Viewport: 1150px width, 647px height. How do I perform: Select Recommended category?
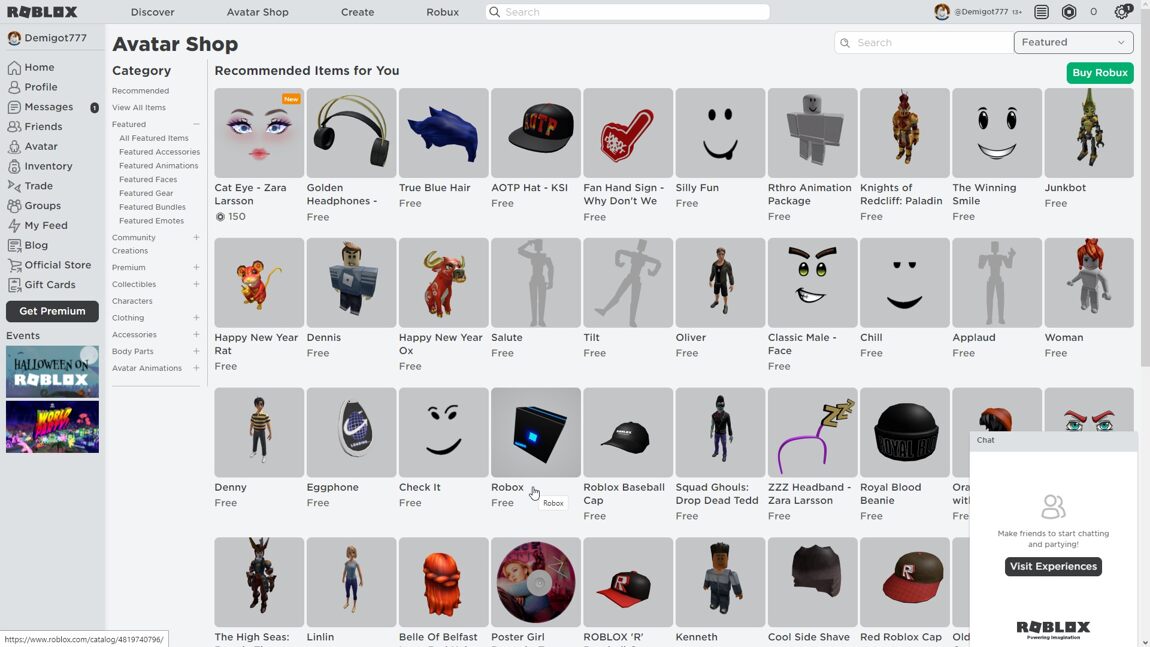coord(140,91)
